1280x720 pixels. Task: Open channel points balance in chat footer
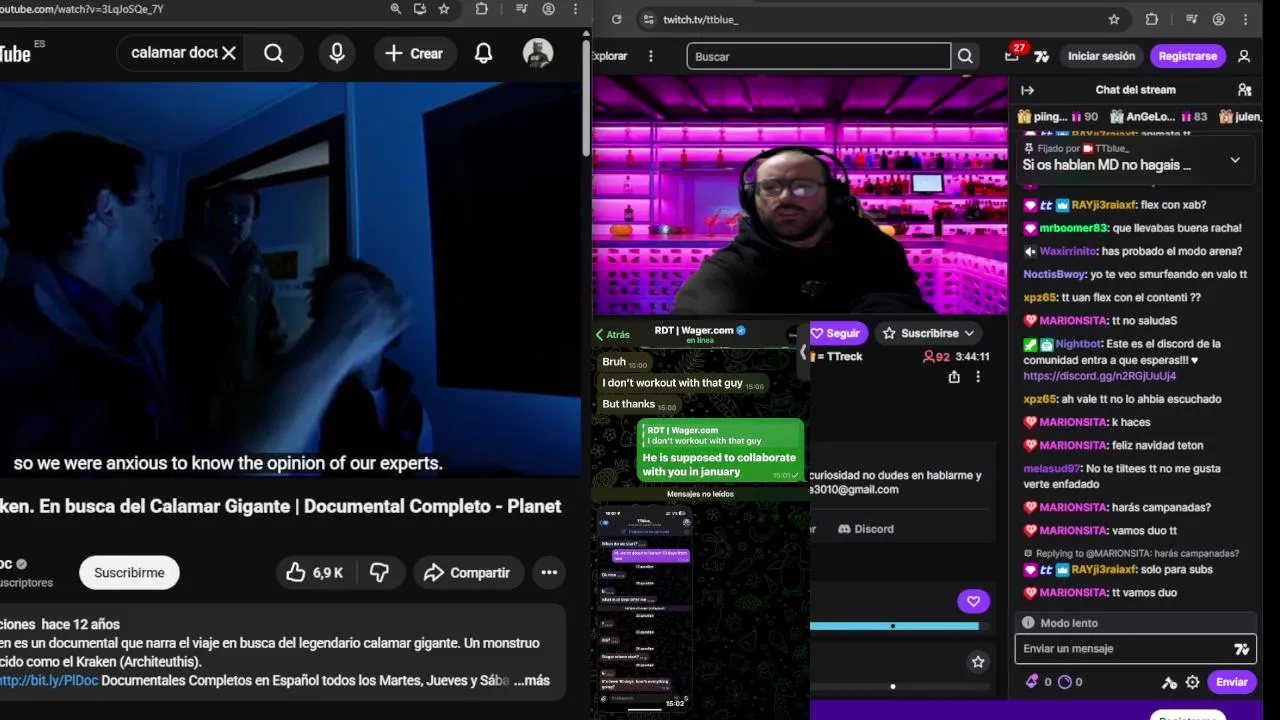(x=1070, y=682)
